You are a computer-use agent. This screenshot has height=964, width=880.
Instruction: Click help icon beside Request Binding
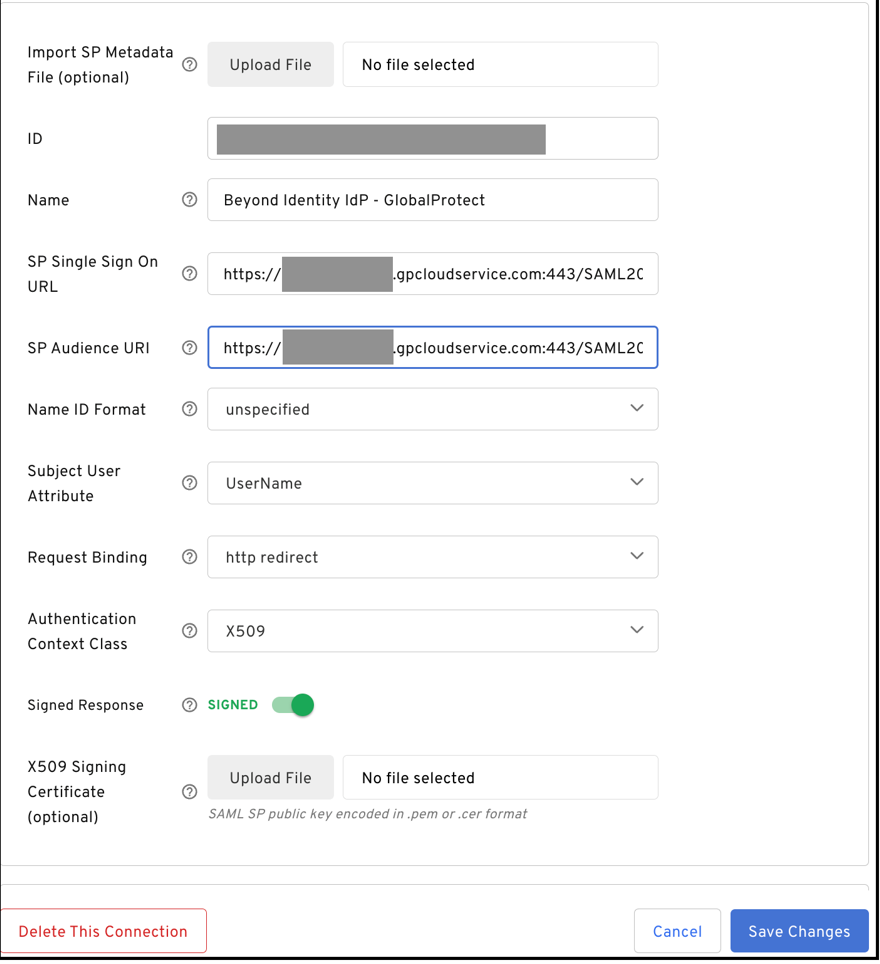tap(189, 557)
